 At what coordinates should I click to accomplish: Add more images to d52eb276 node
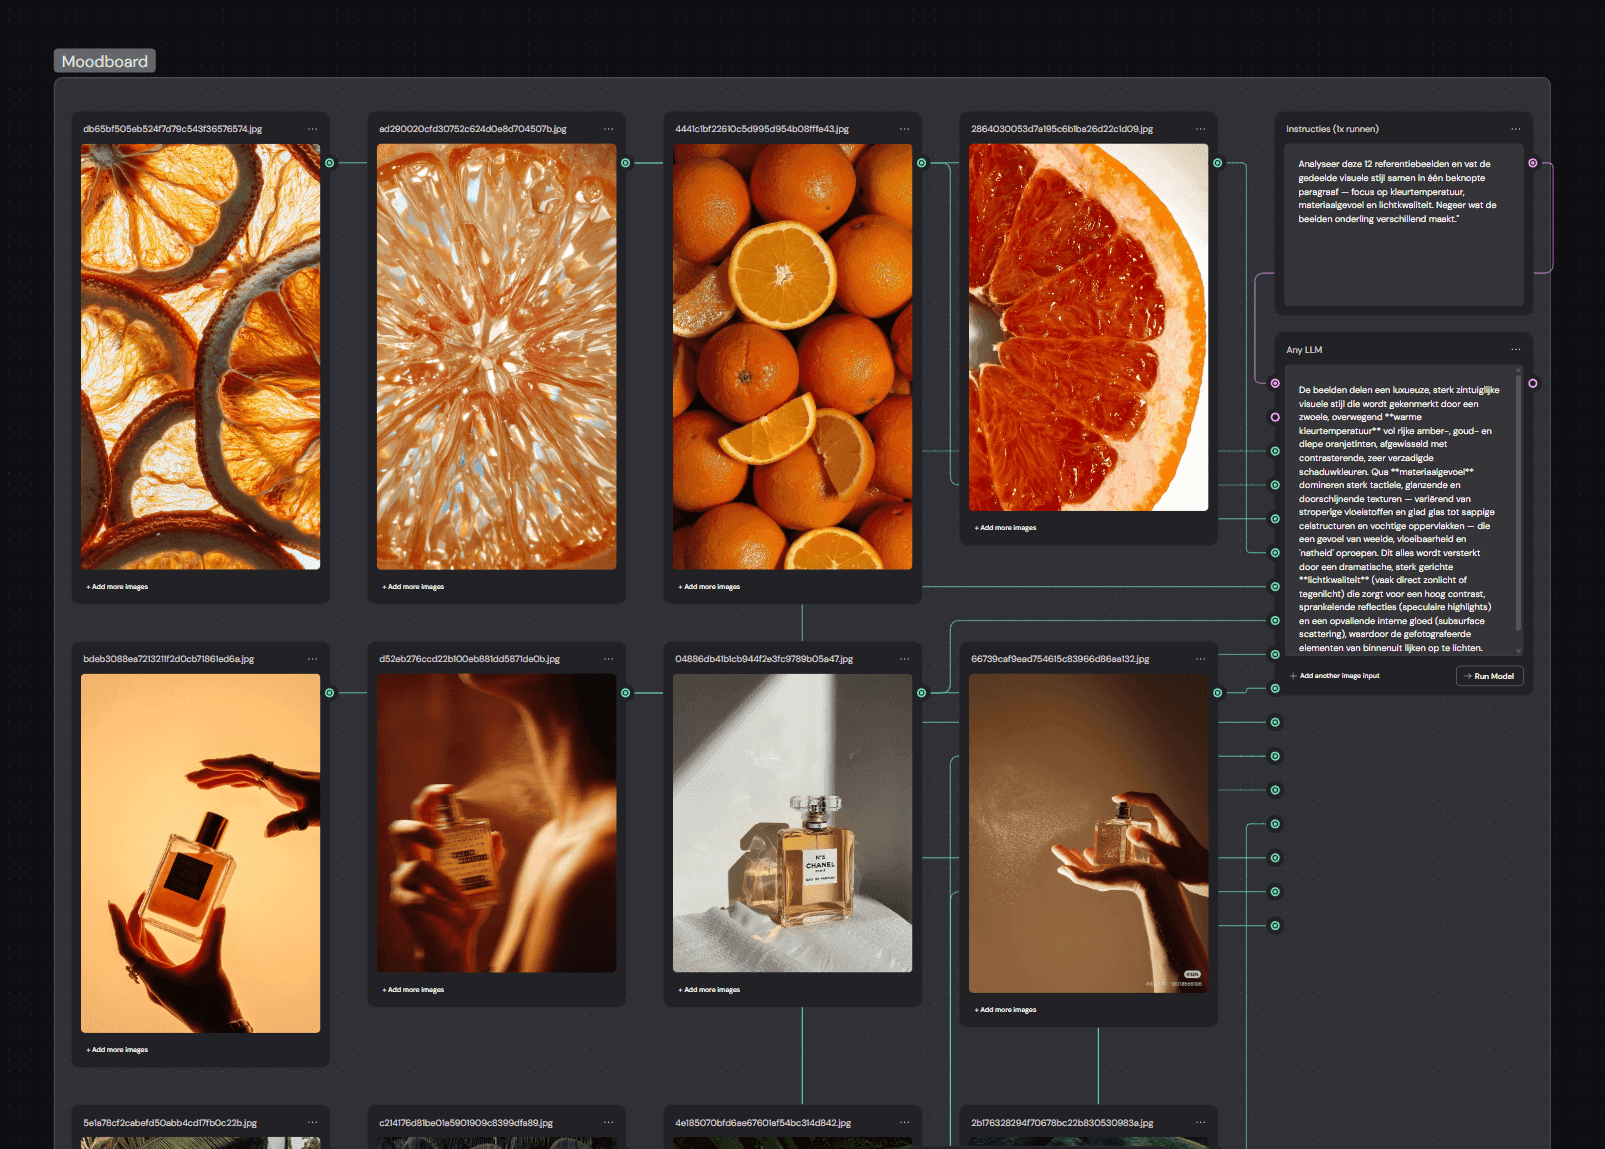click(413, 990)
